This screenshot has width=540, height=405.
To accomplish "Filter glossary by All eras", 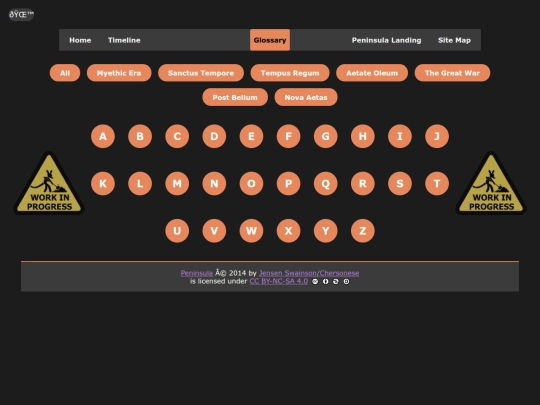I will click(x=65, y=73).
